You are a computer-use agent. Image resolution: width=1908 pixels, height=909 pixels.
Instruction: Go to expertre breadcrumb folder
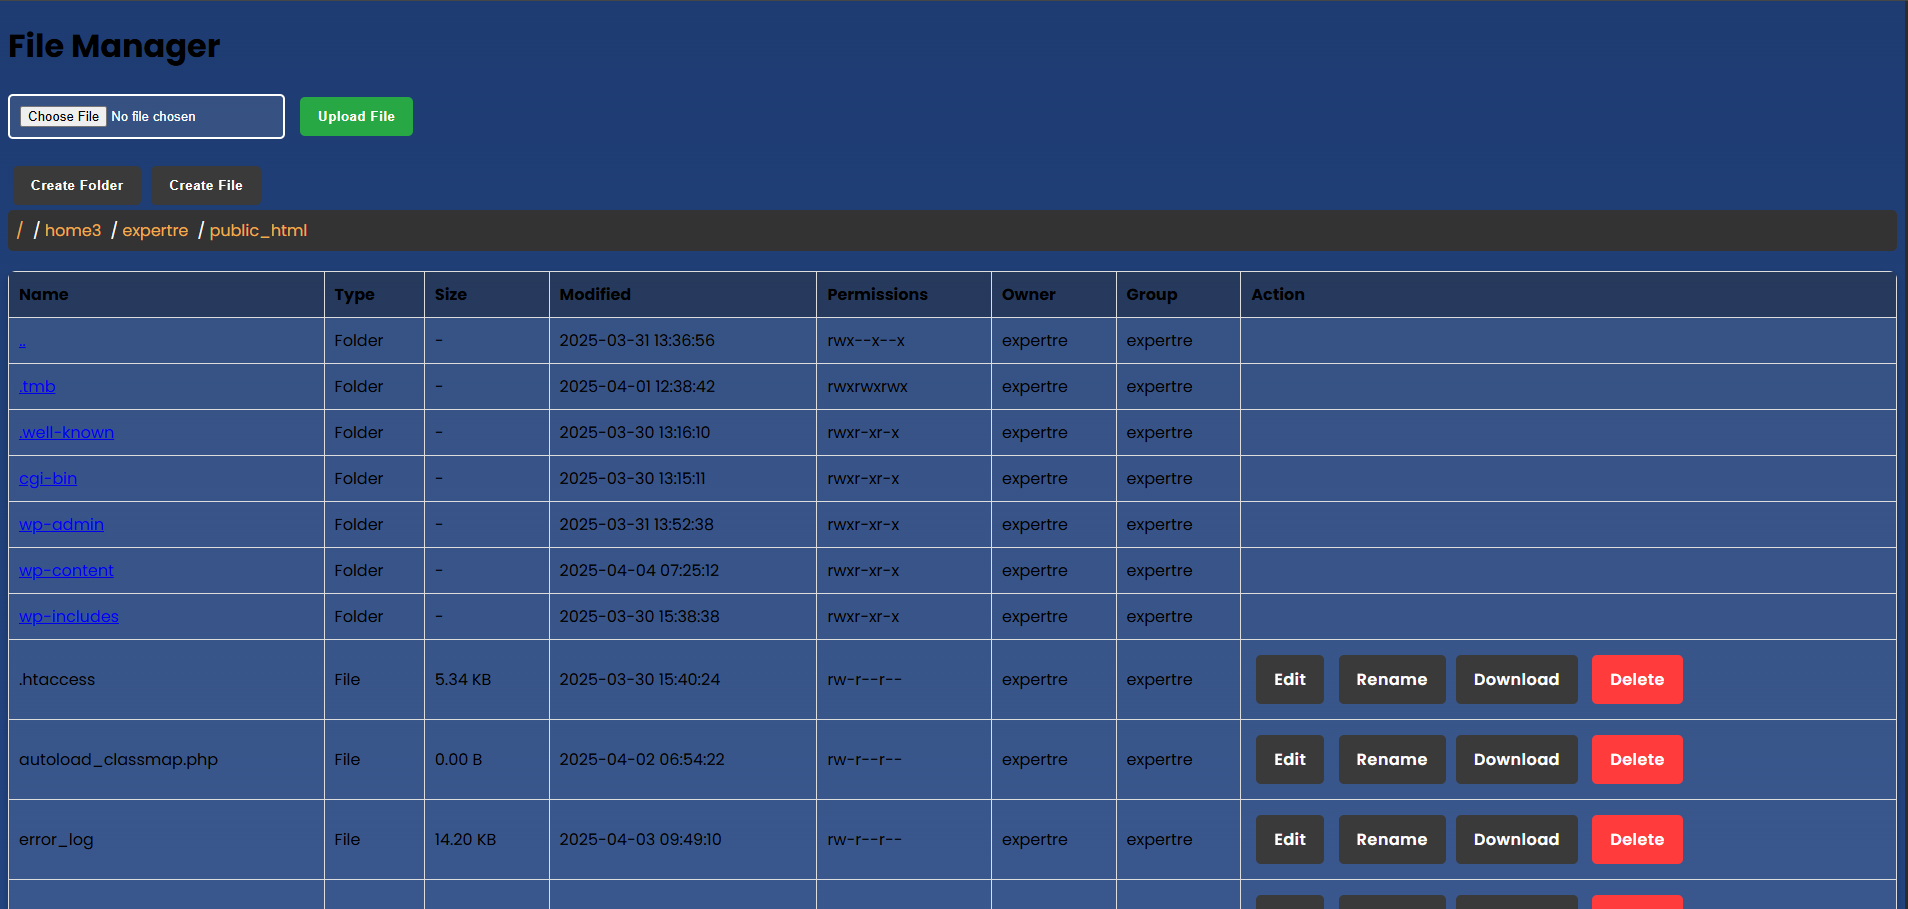(155, 230)
